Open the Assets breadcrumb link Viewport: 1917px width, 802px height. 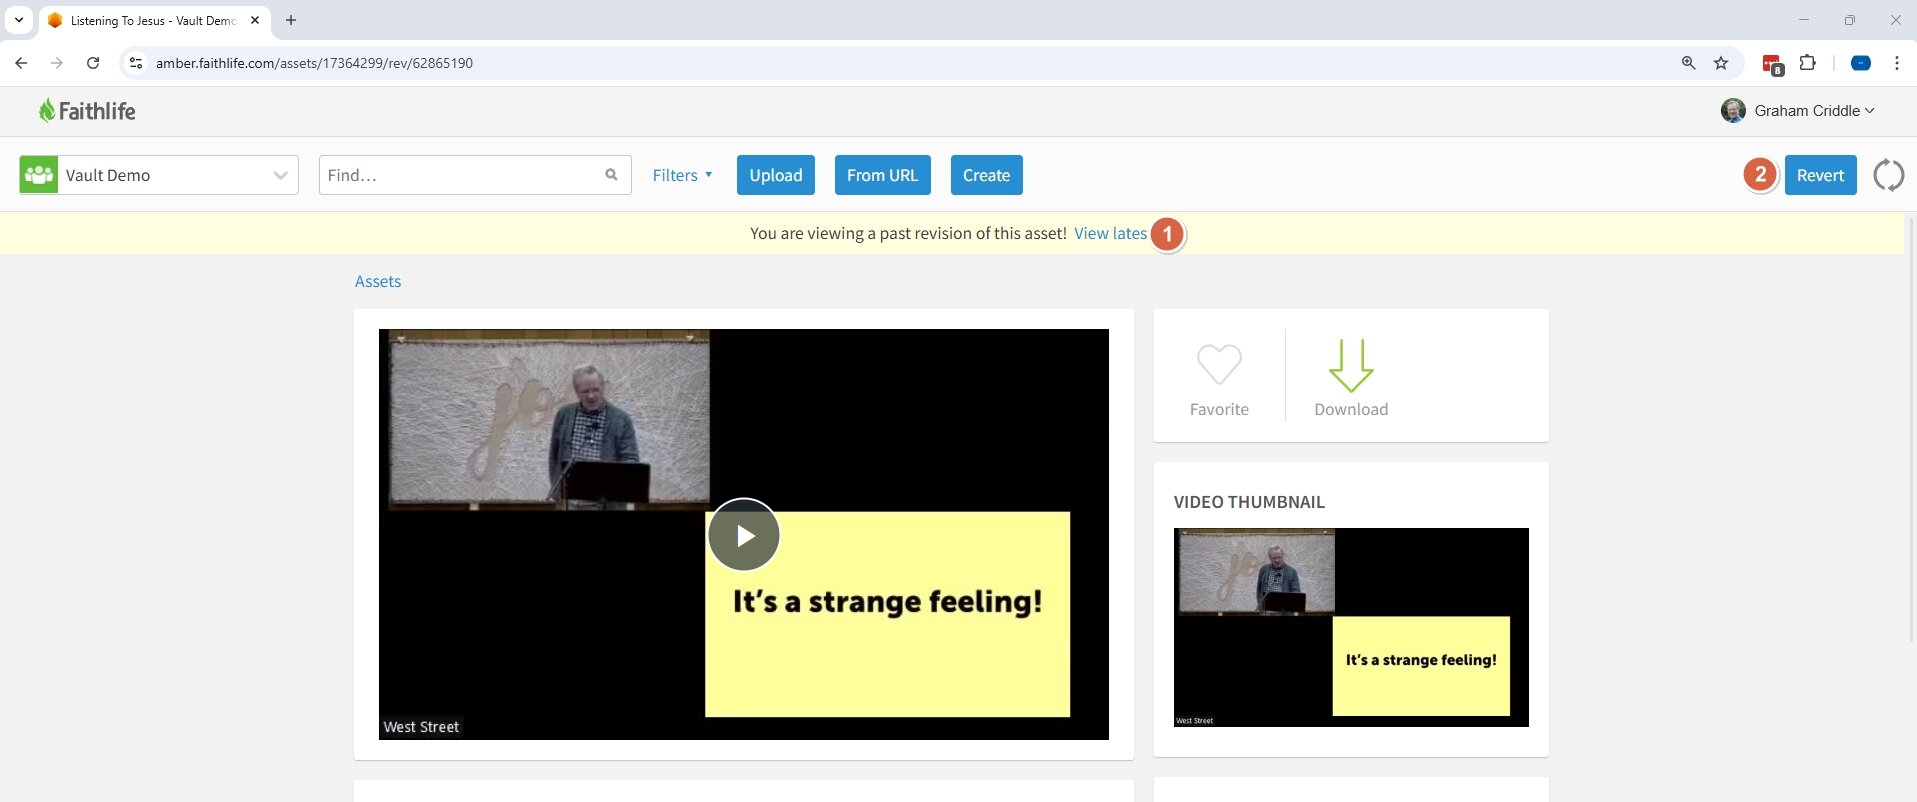[x=378, y=282]
